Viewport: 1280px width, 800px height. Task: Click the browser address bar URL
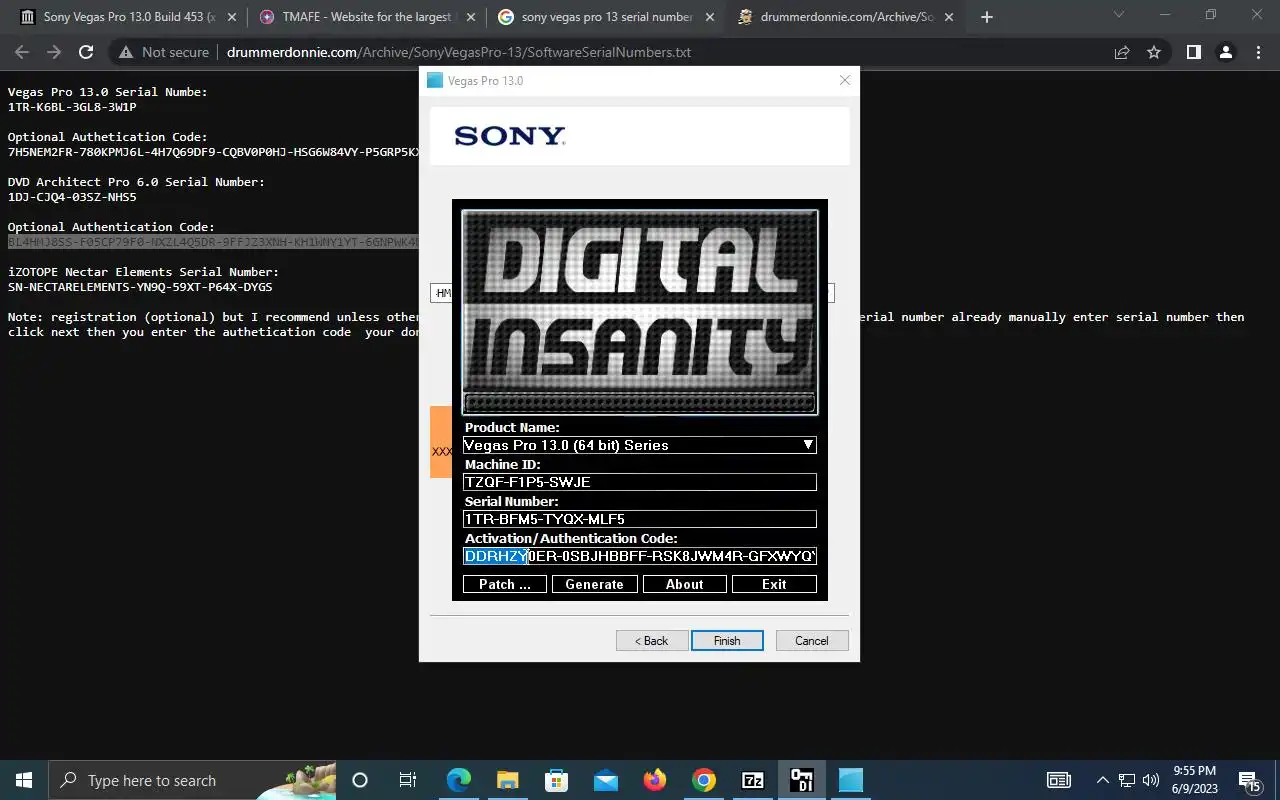pyautogui.click(x=459, y=52)
